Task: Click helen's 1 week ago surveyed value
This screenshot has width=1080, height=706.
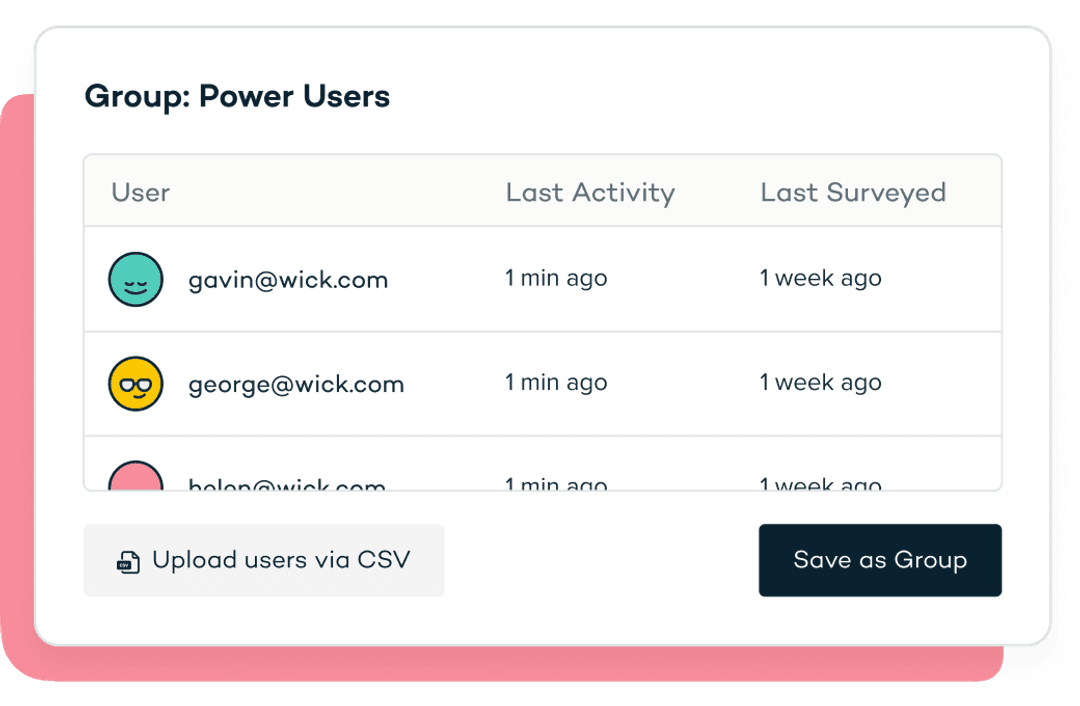Action: (820, 484)
